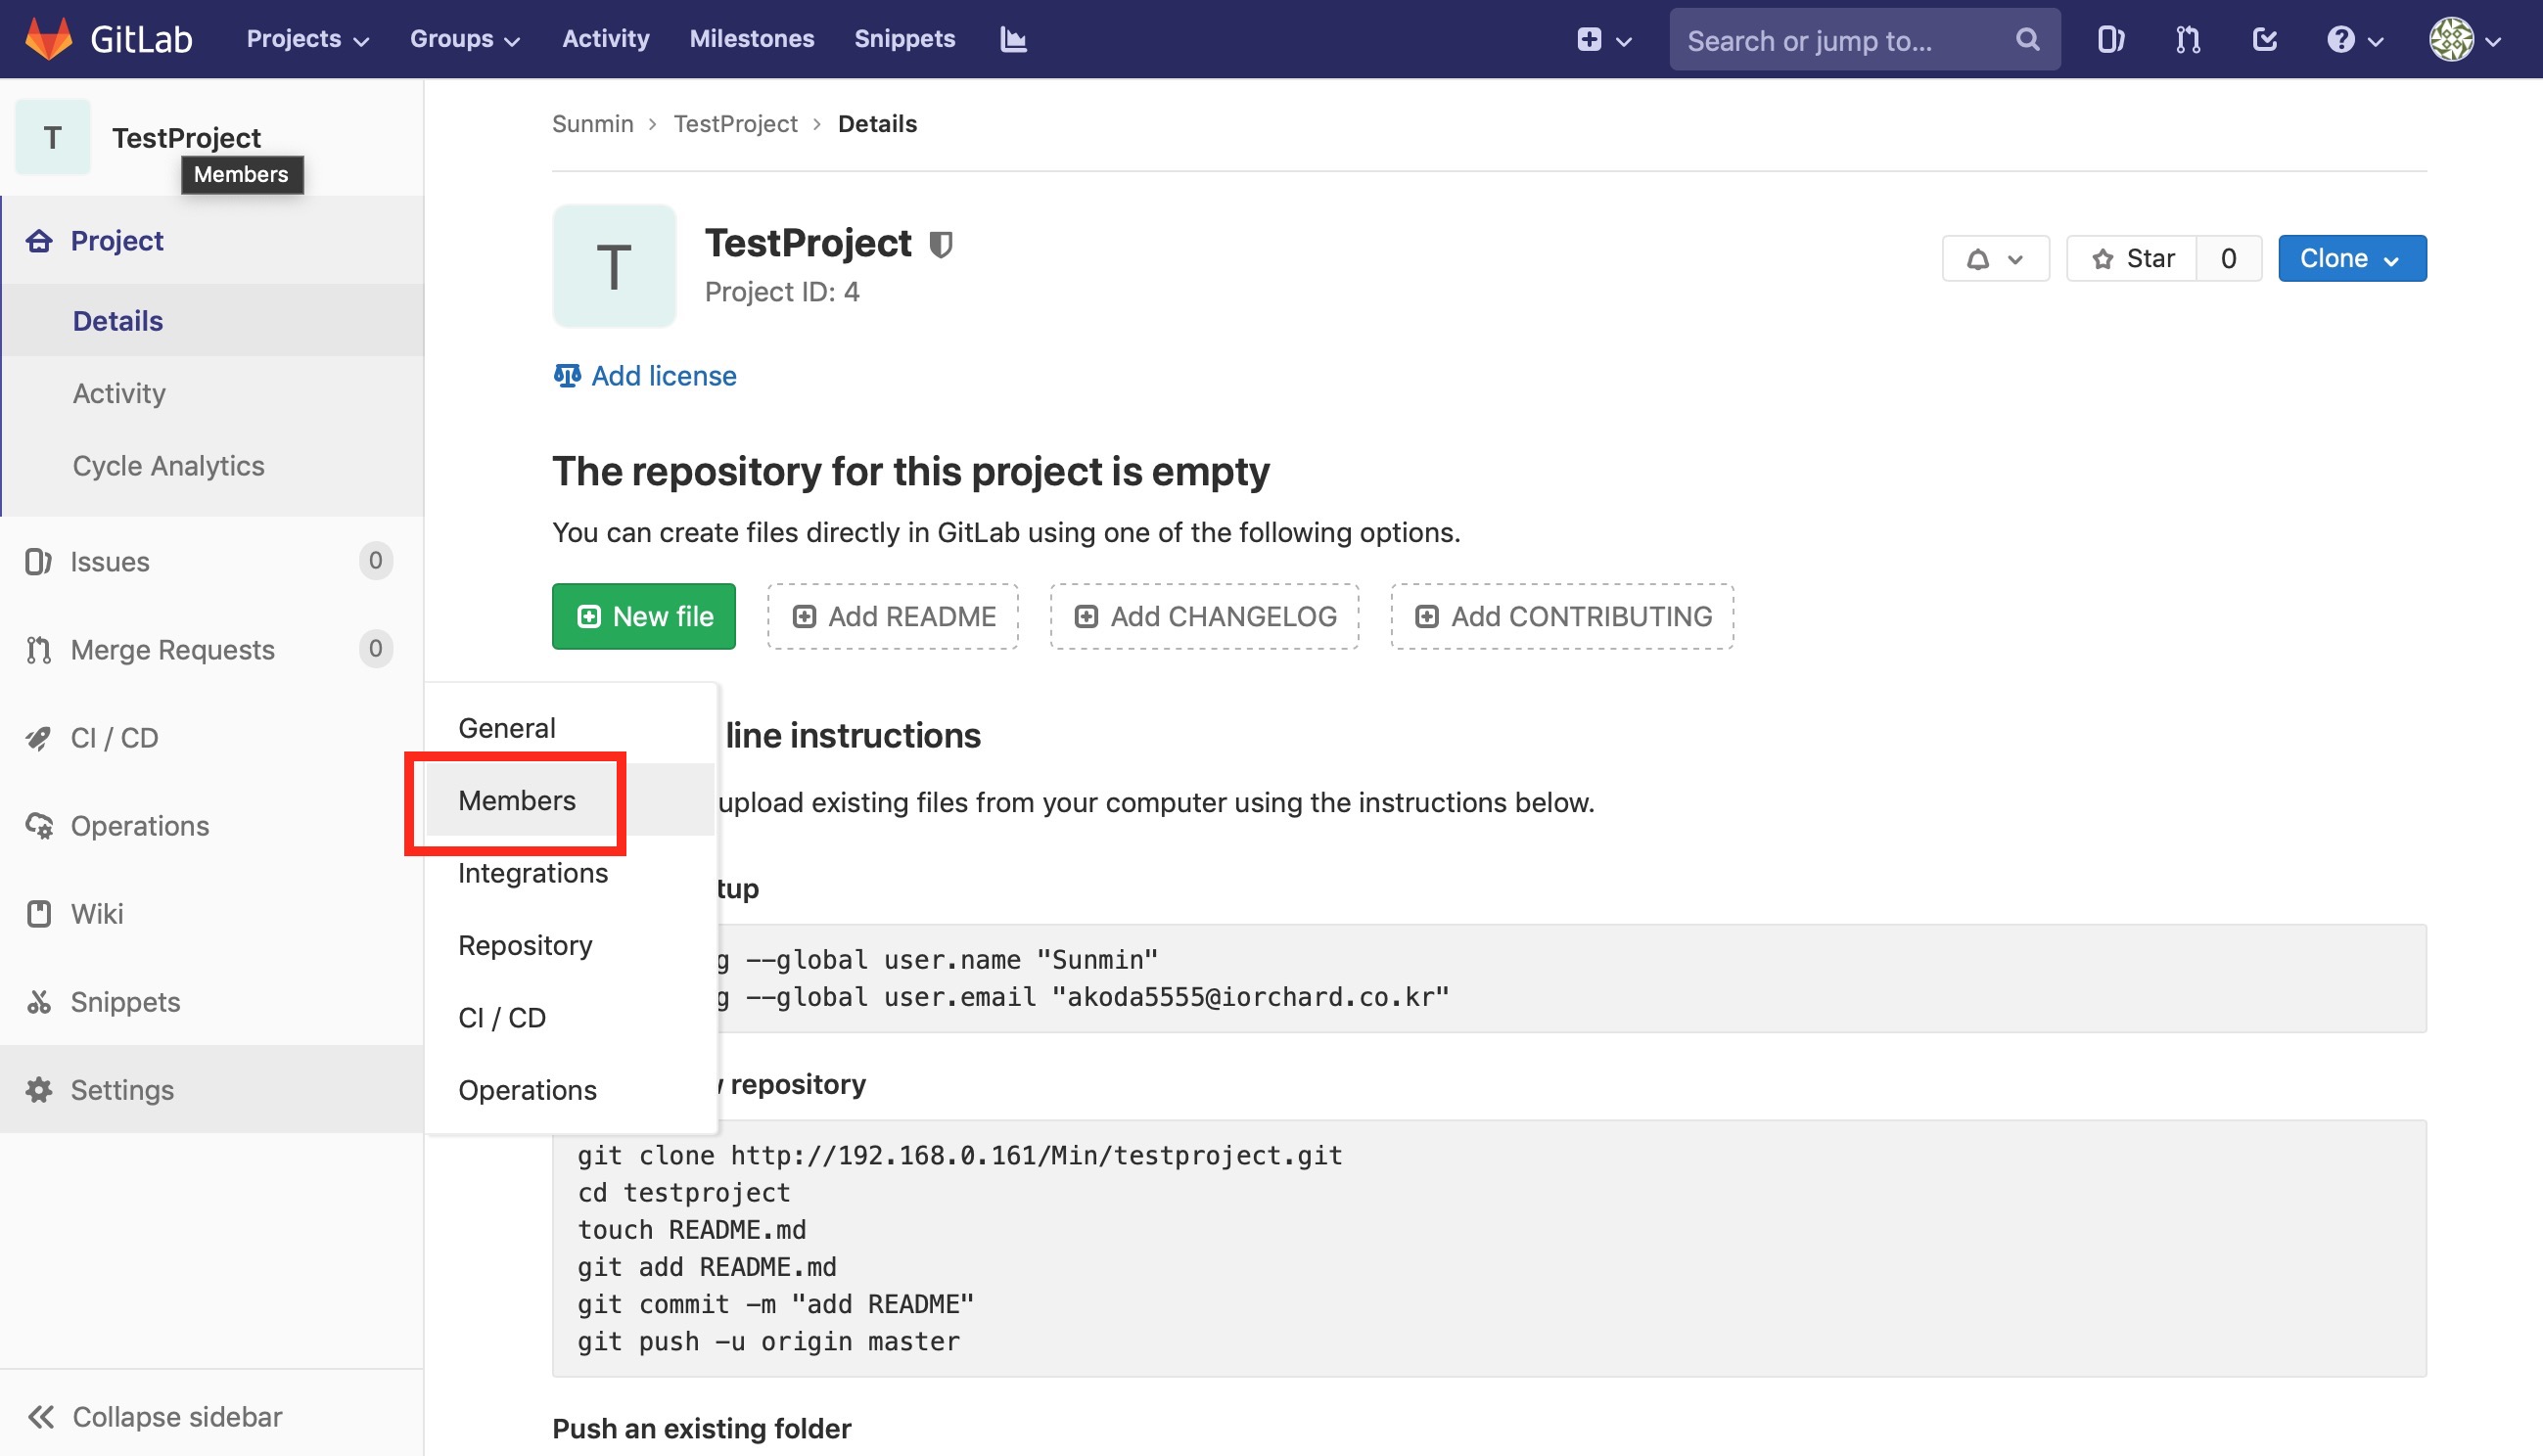Image resolution: width=2543 pixels, height=1456 pixels.
Task: Click the Settings gear icon
Action: (38, 1089)
